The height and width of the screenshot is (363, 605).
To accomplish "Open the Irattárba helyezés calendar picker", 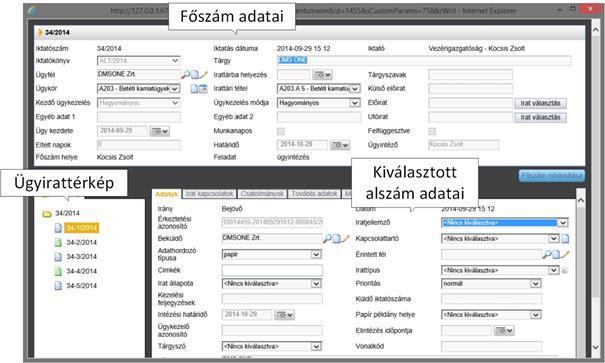I will point(323,74).
